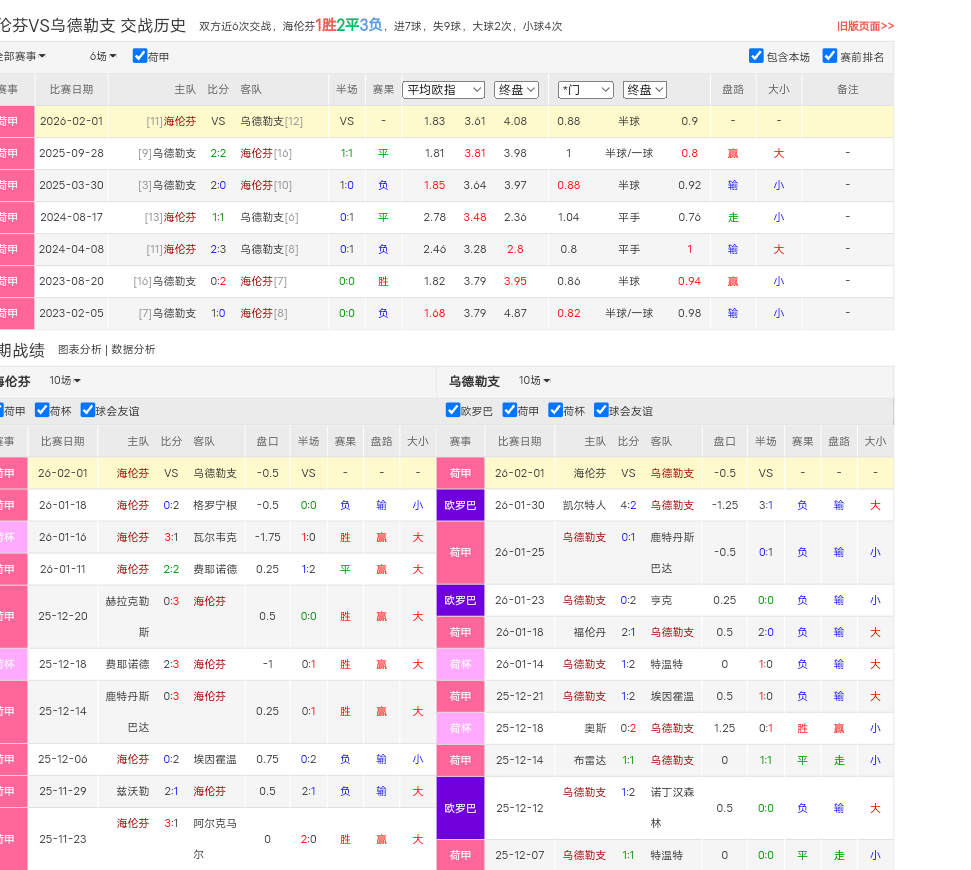
Task: Switch to 数据分析 view
Action: tap(133, 350)
